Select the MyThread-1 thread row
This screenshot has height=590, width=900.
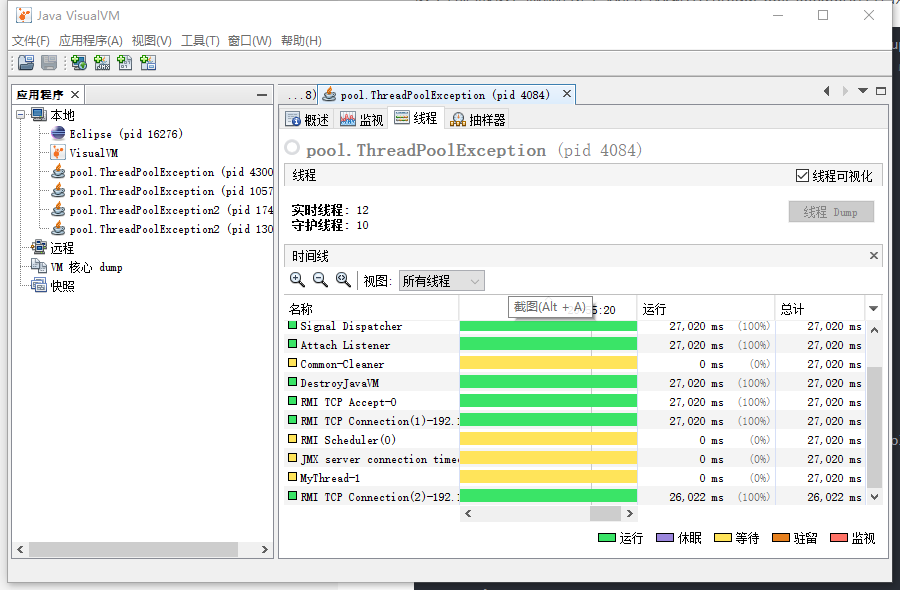tap(574, 478)
